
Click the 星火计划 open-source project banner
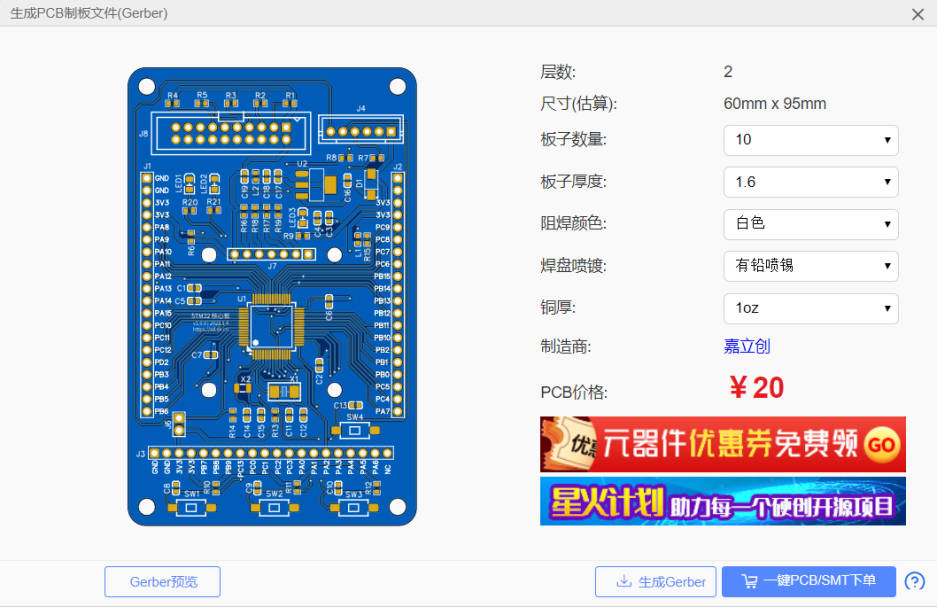[x=723, y=501]
